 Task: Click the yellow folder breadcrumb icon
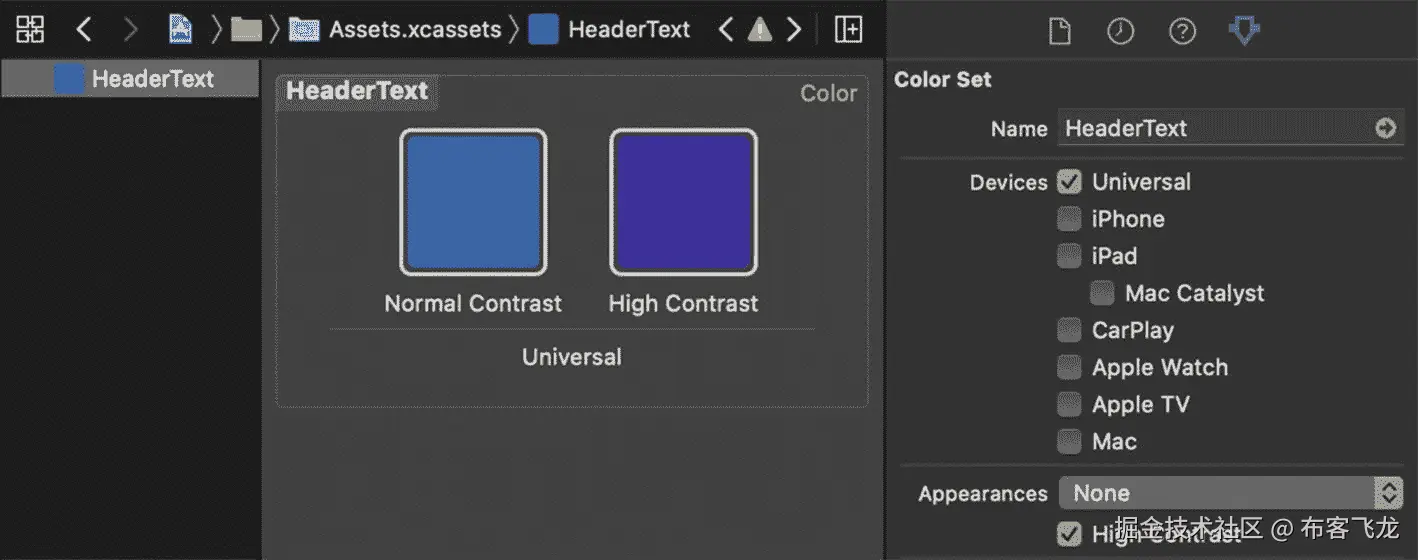tap(246, 30)
